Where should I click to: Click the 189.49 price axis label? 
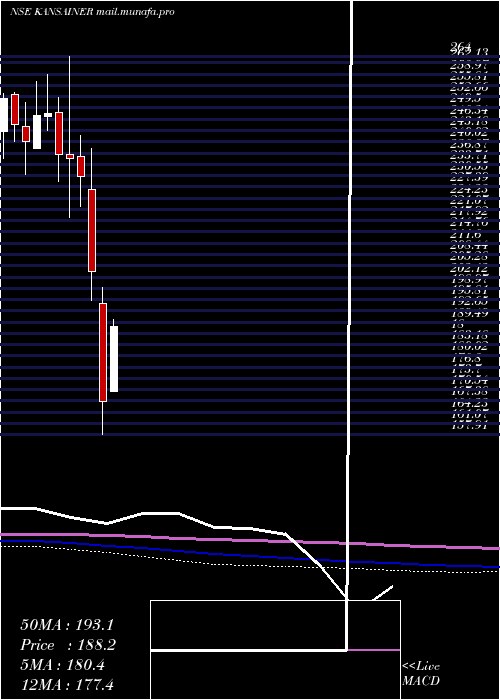(x=468, y=313)
